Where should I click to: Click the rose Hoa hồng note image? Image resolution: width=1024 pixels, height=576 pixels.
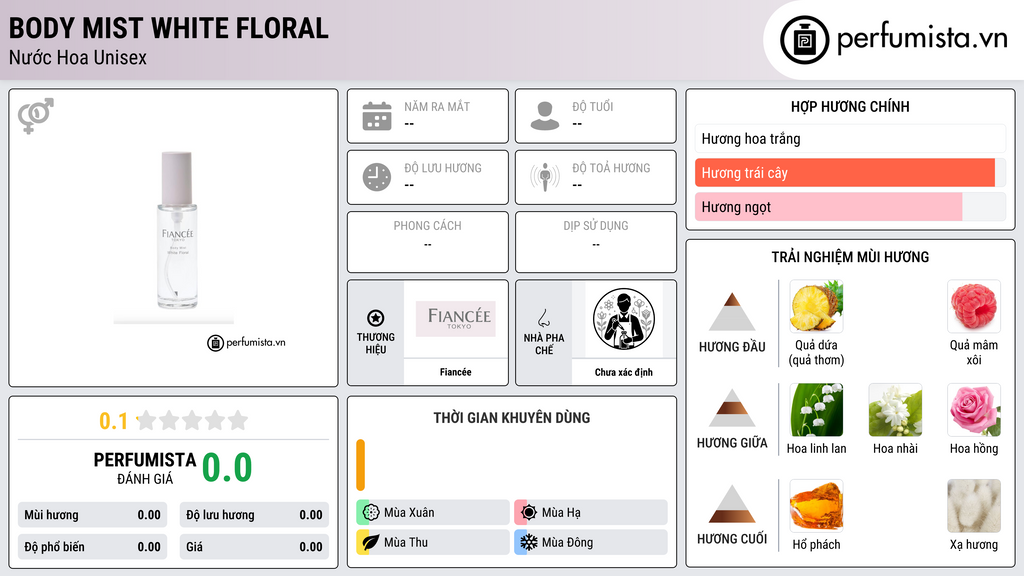(974, 409)
